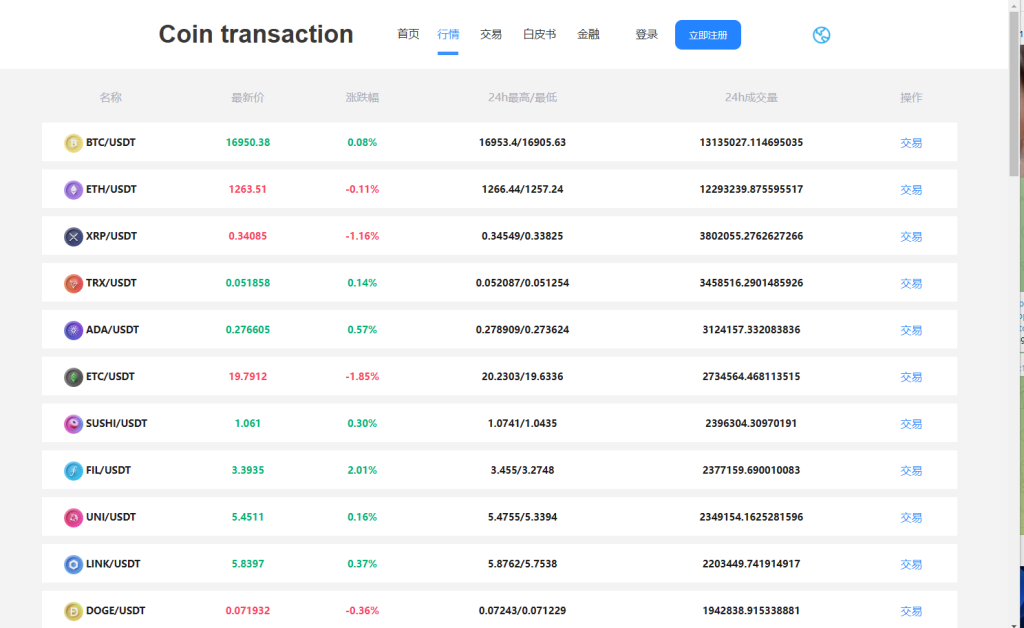The image size is (1024, 628).
Task: Click the 登录 login link
Action: click(x=646, y=34)
